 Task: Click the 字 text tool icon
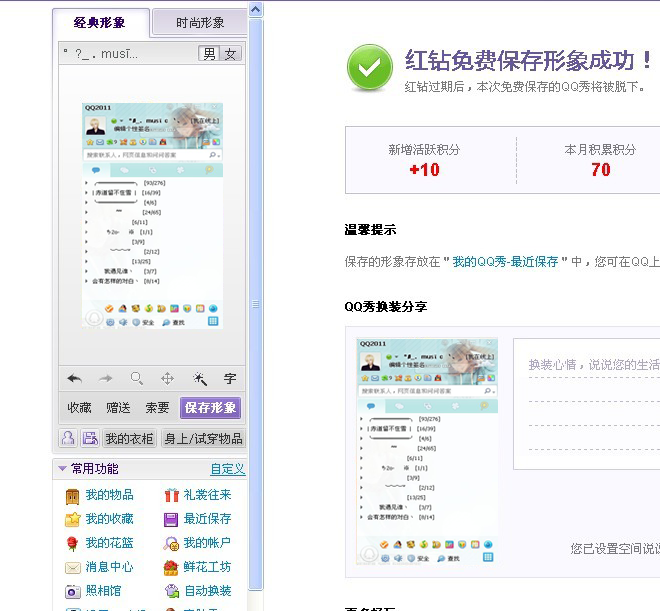click(230, 378)
